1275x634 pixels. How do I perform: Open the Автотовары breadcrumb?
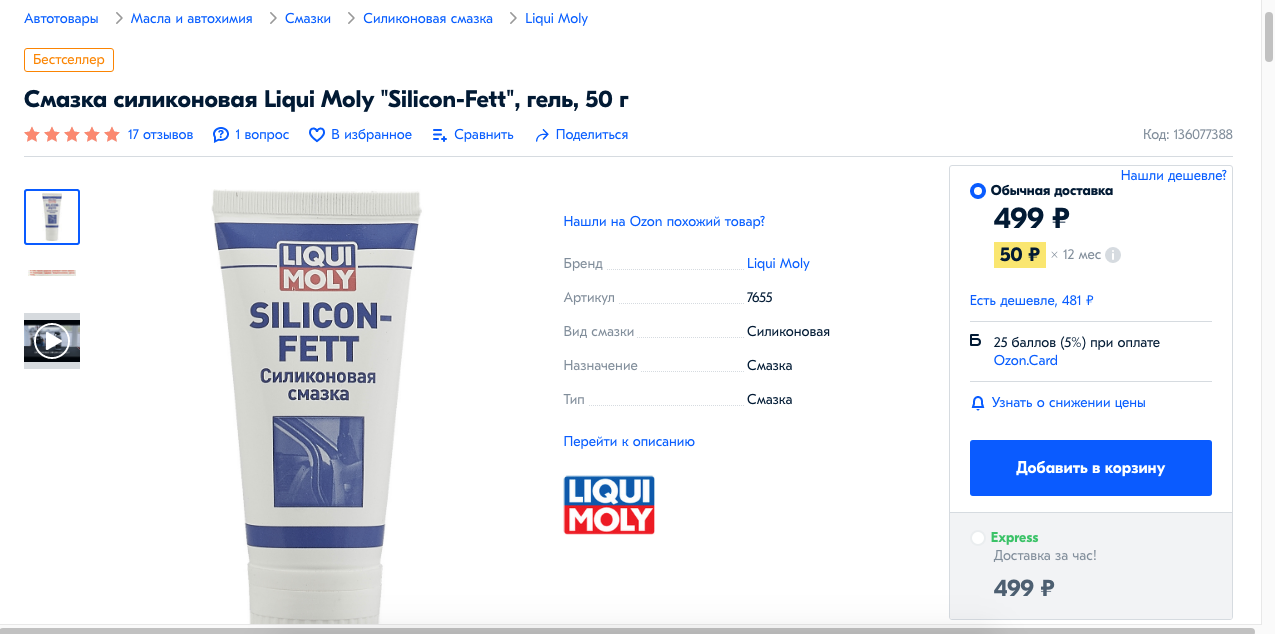pos(61,18)
